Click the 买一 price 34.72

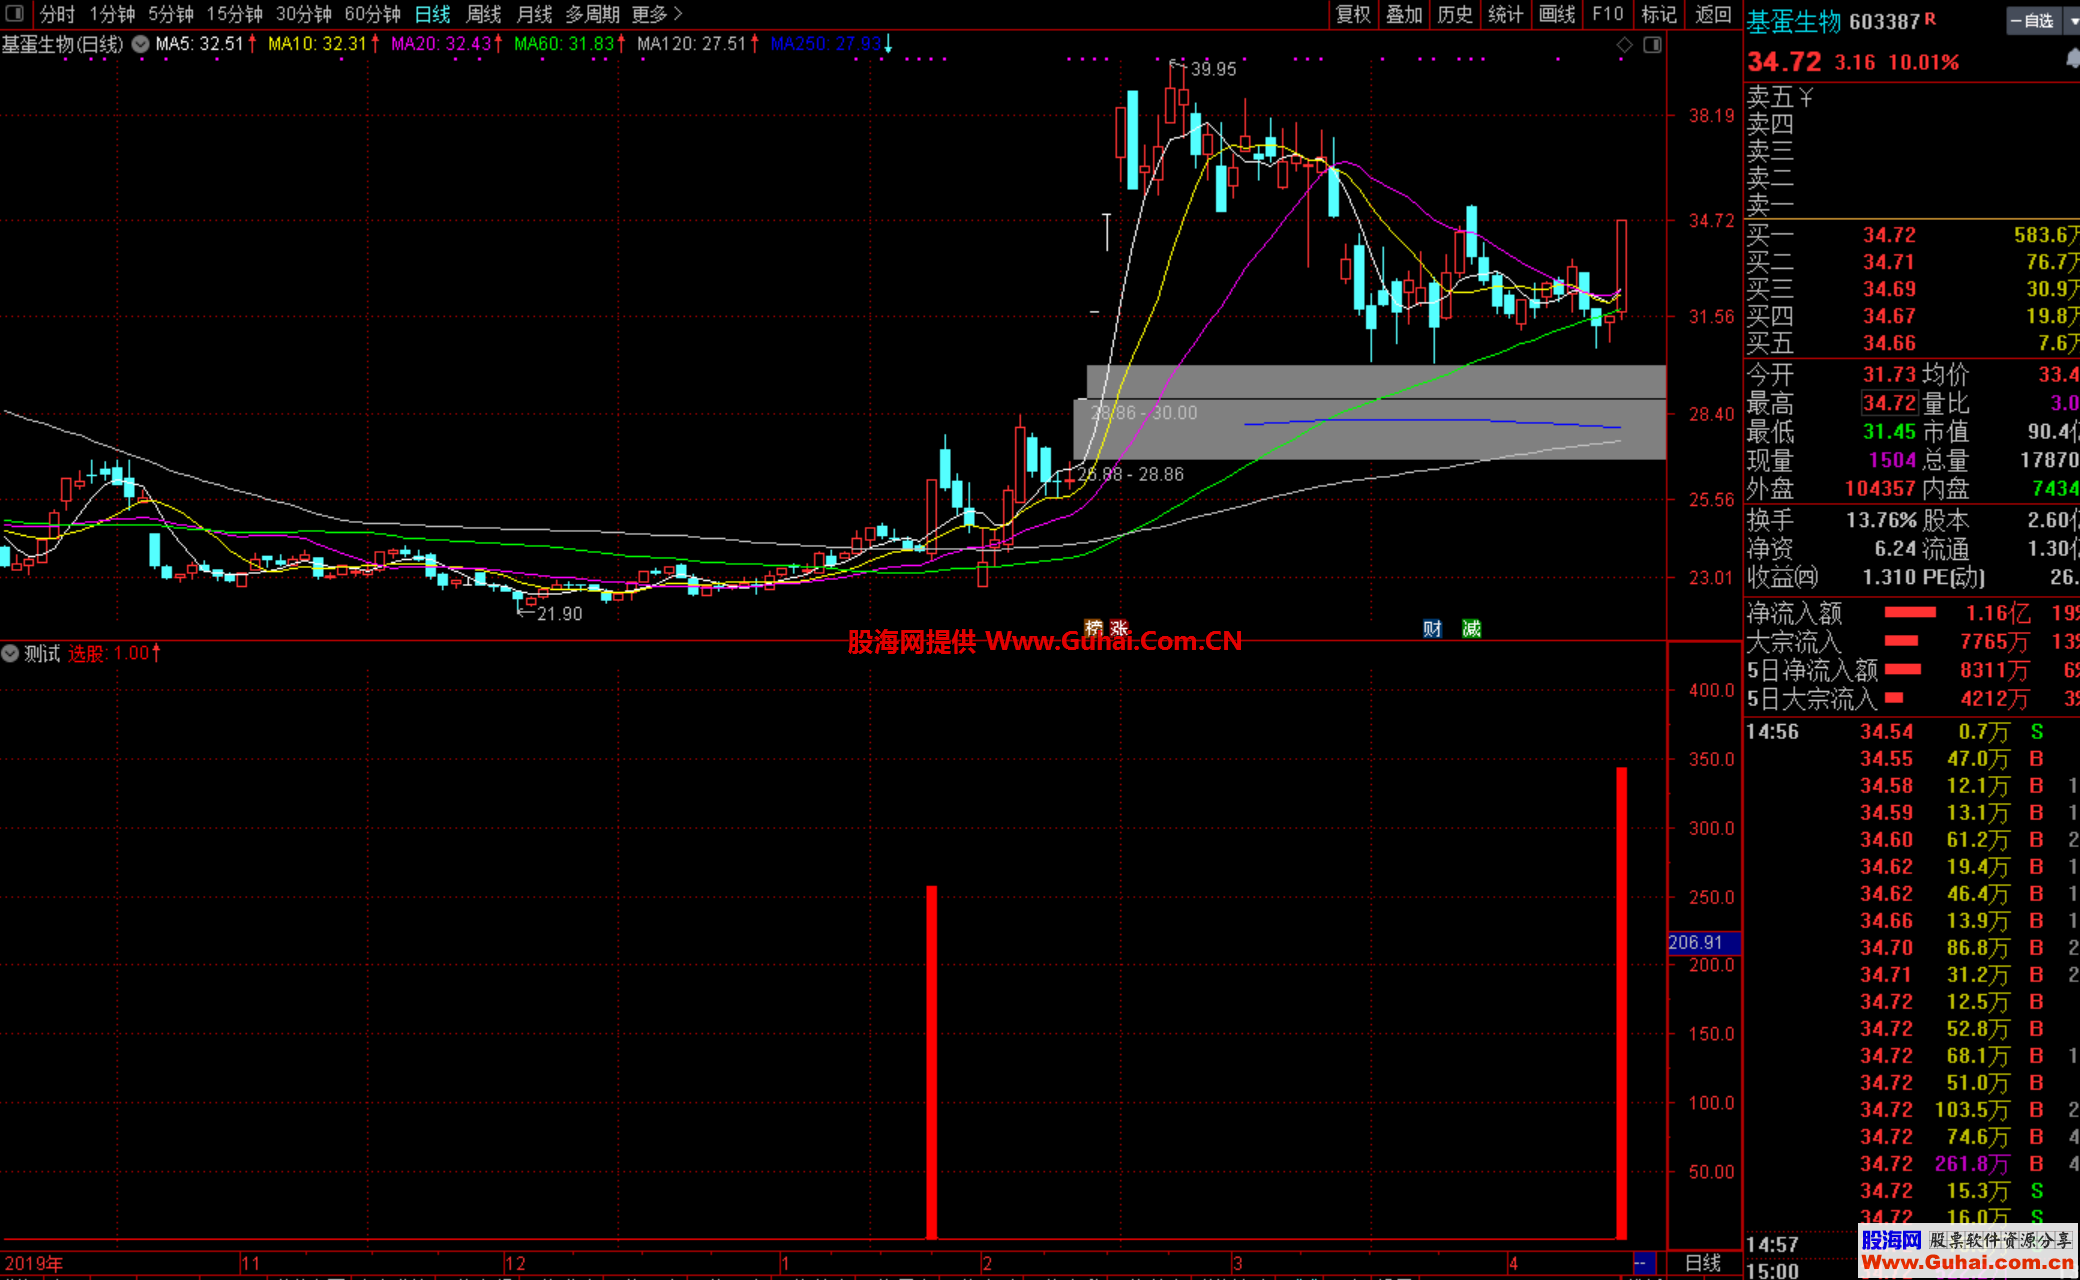1889,235
